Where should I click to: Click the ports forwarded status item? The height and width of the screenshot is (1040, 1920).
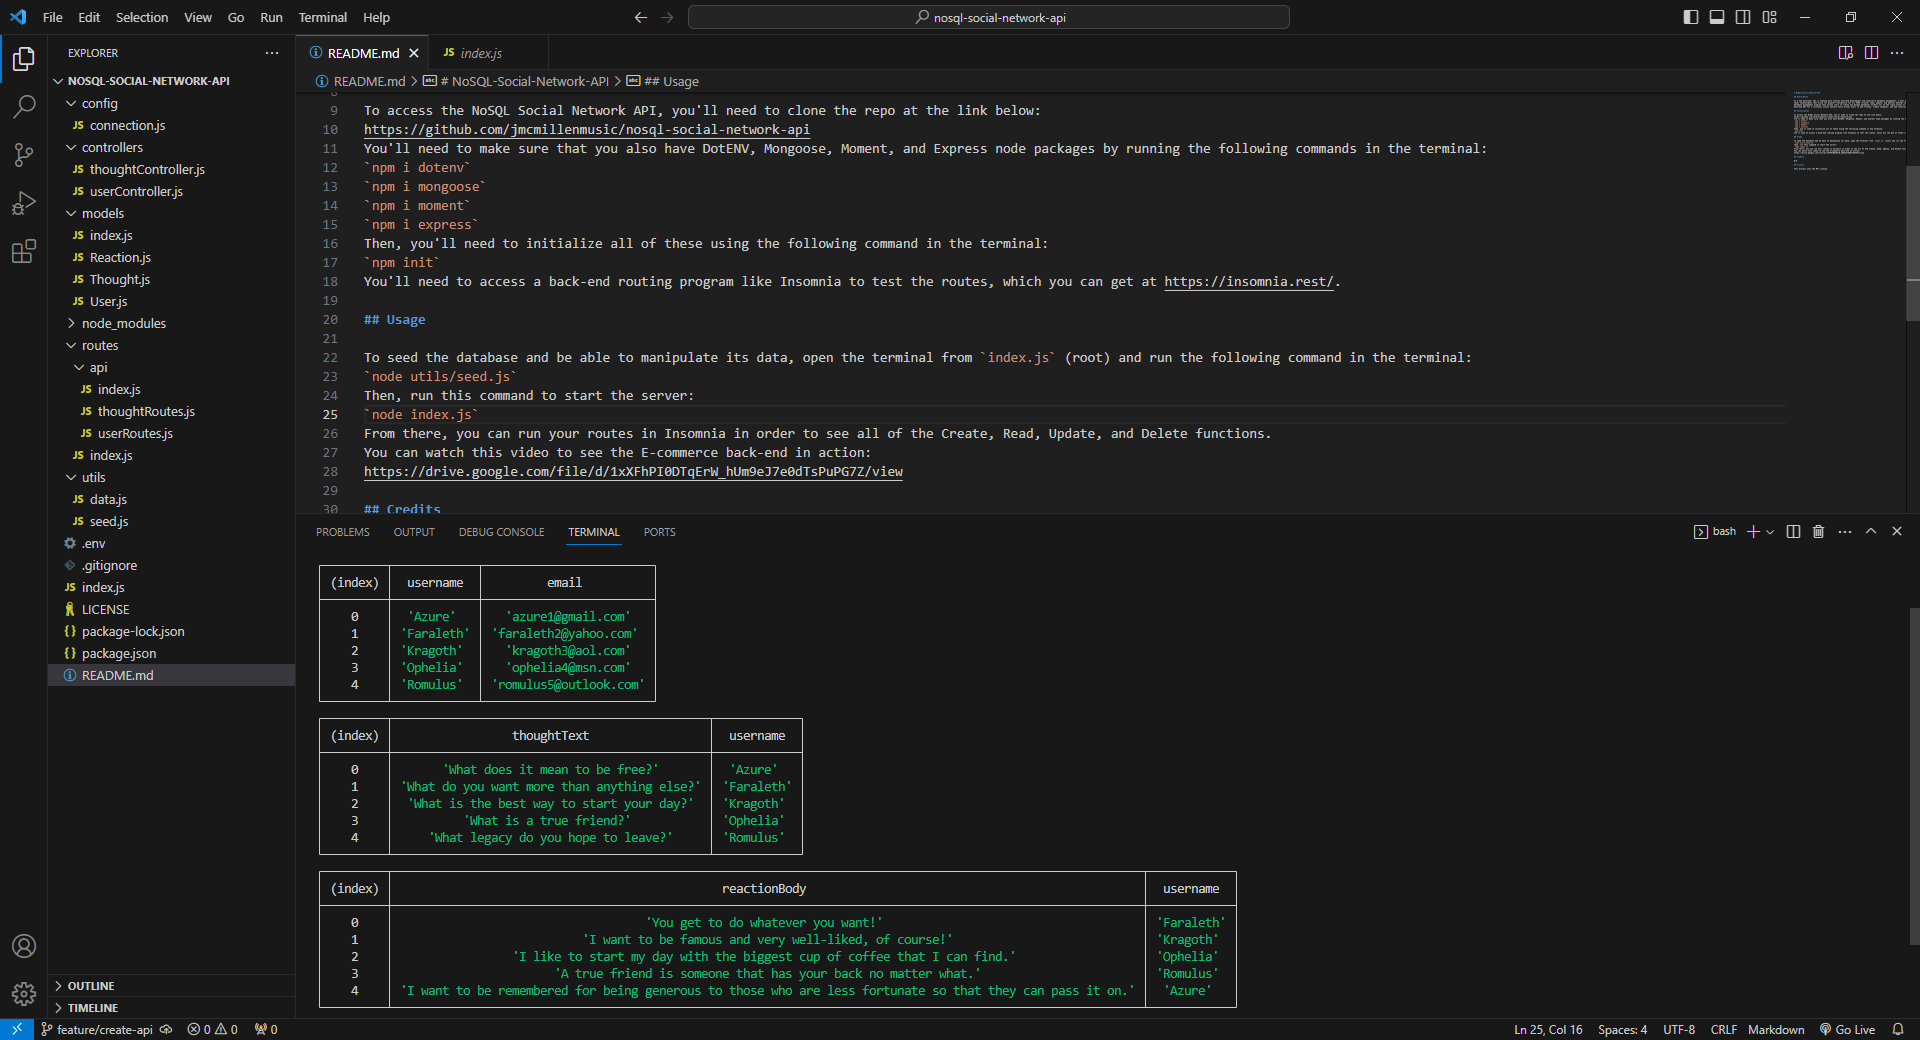click(x=266, y=1029)
